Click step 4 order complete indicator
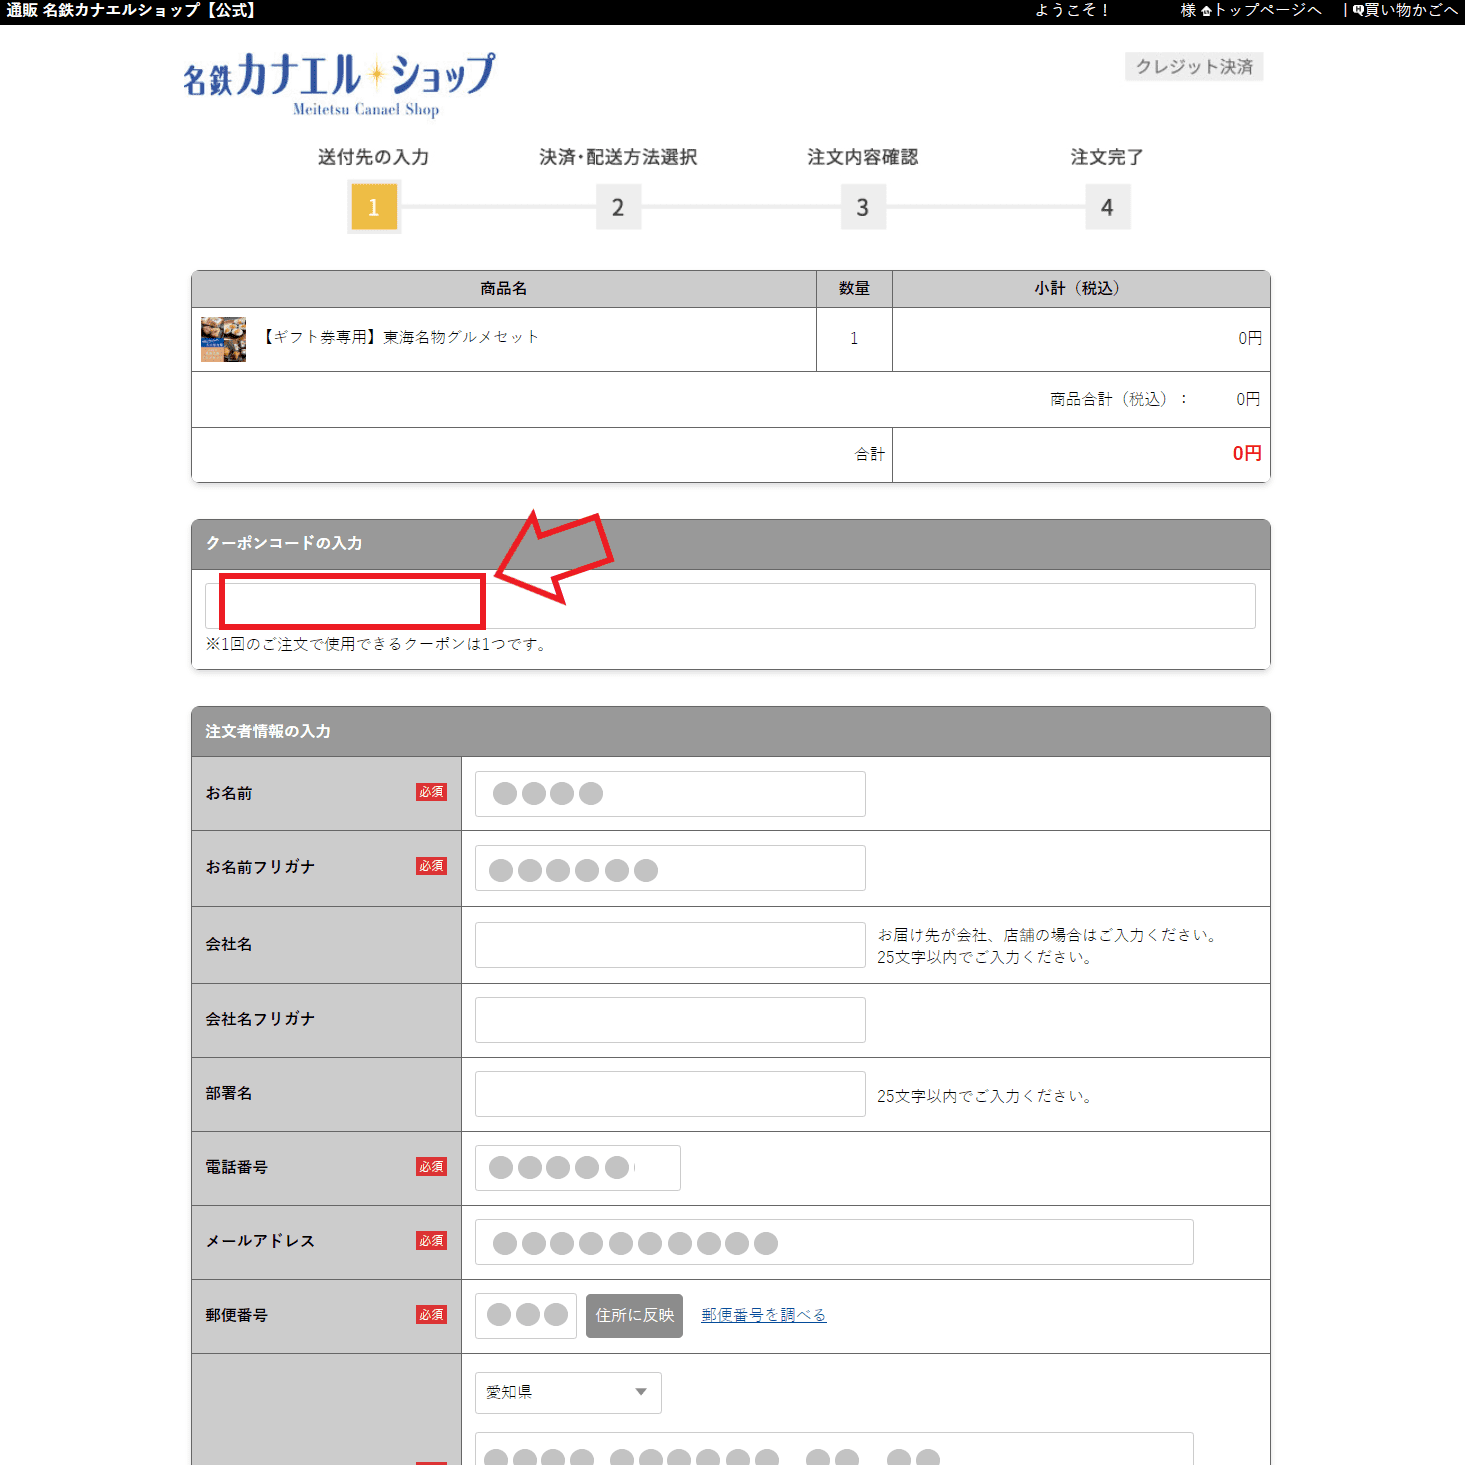1465x1465 pixels. click(1107, 207)
